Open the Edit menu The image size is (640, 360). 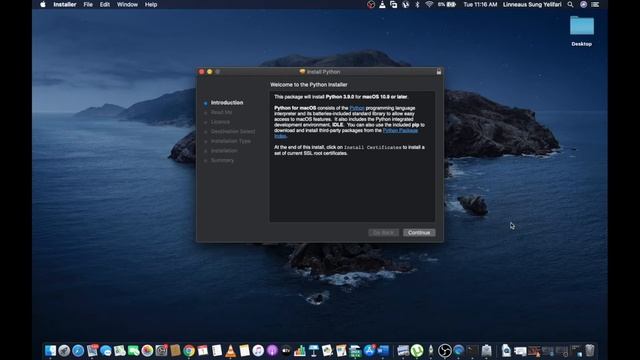click(104, 4)
